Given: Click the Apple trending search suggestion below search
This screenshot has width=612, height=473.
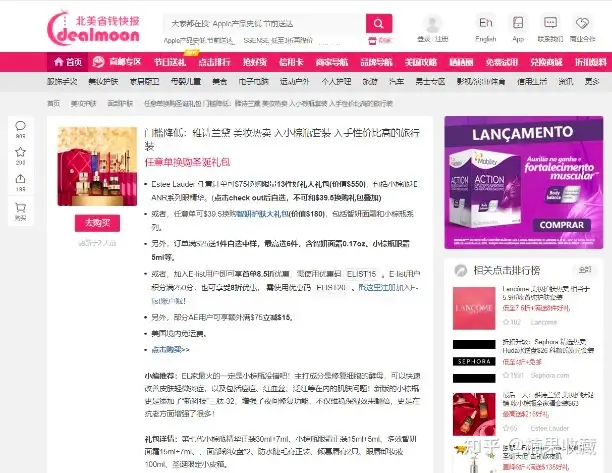Looking at the screenshot, I should point(198,40).
